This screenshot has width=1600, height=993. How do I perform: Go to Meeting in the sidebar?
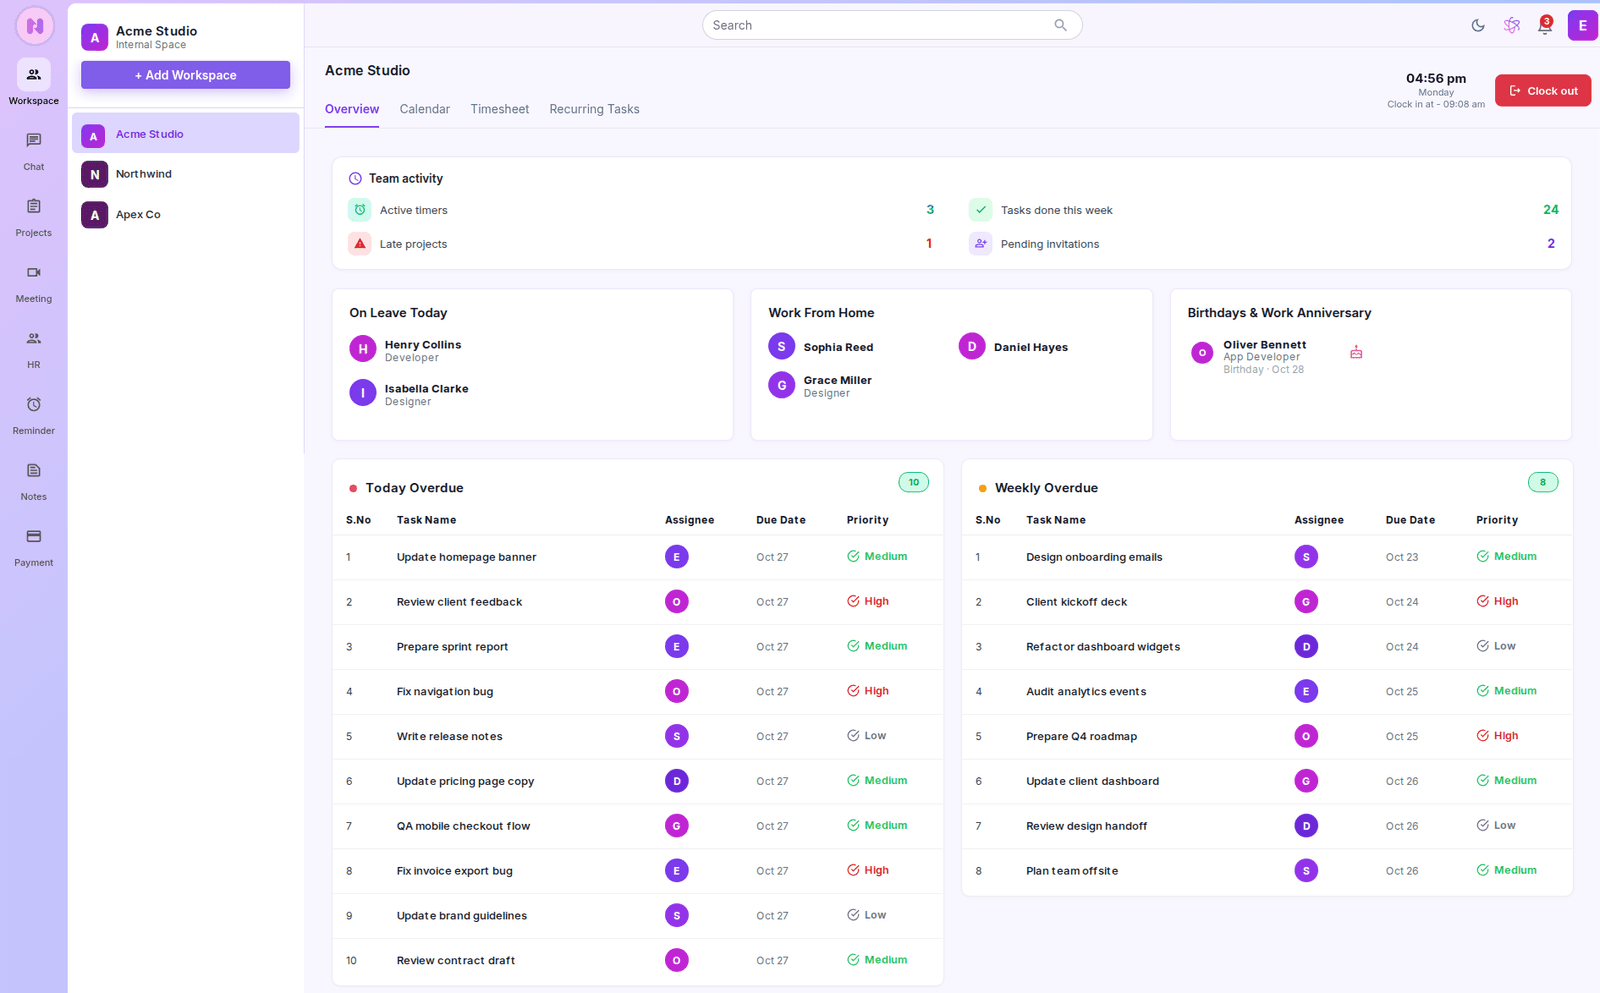click(x=33, y=282)
